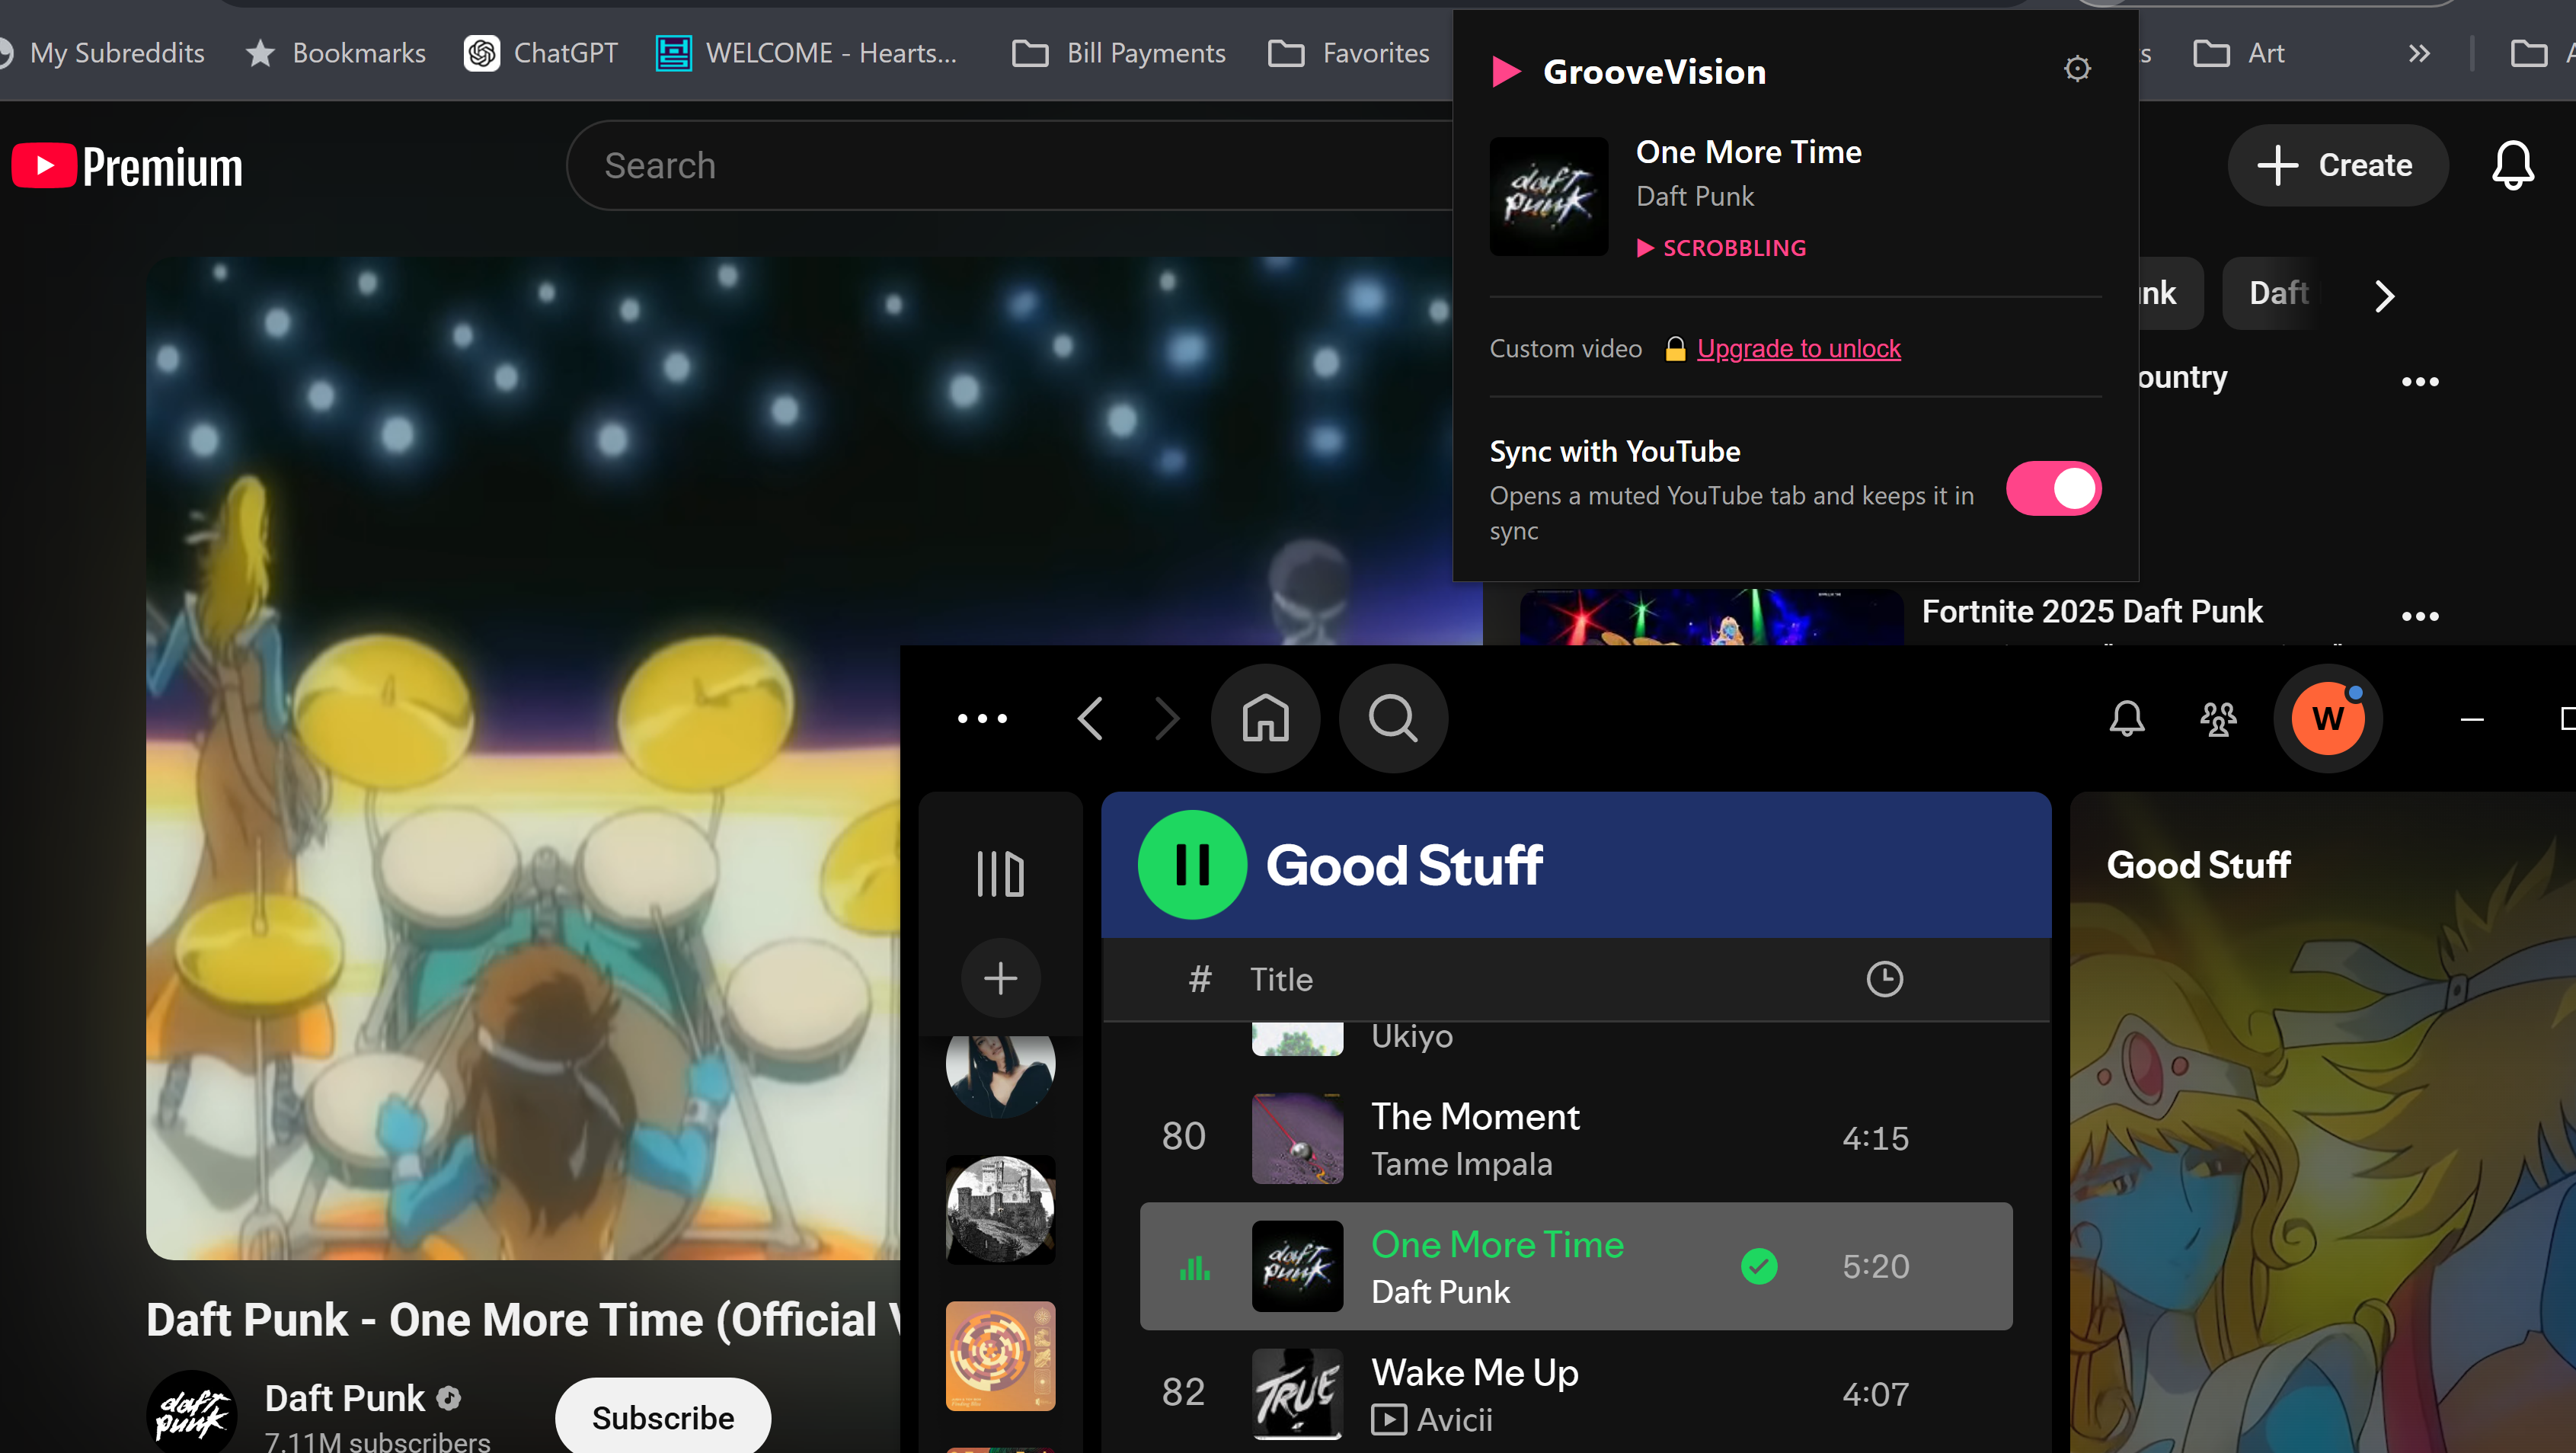Click Daft Punk album art in GrooveVision
The image size is (2576, 1453).
[1549, 197]
